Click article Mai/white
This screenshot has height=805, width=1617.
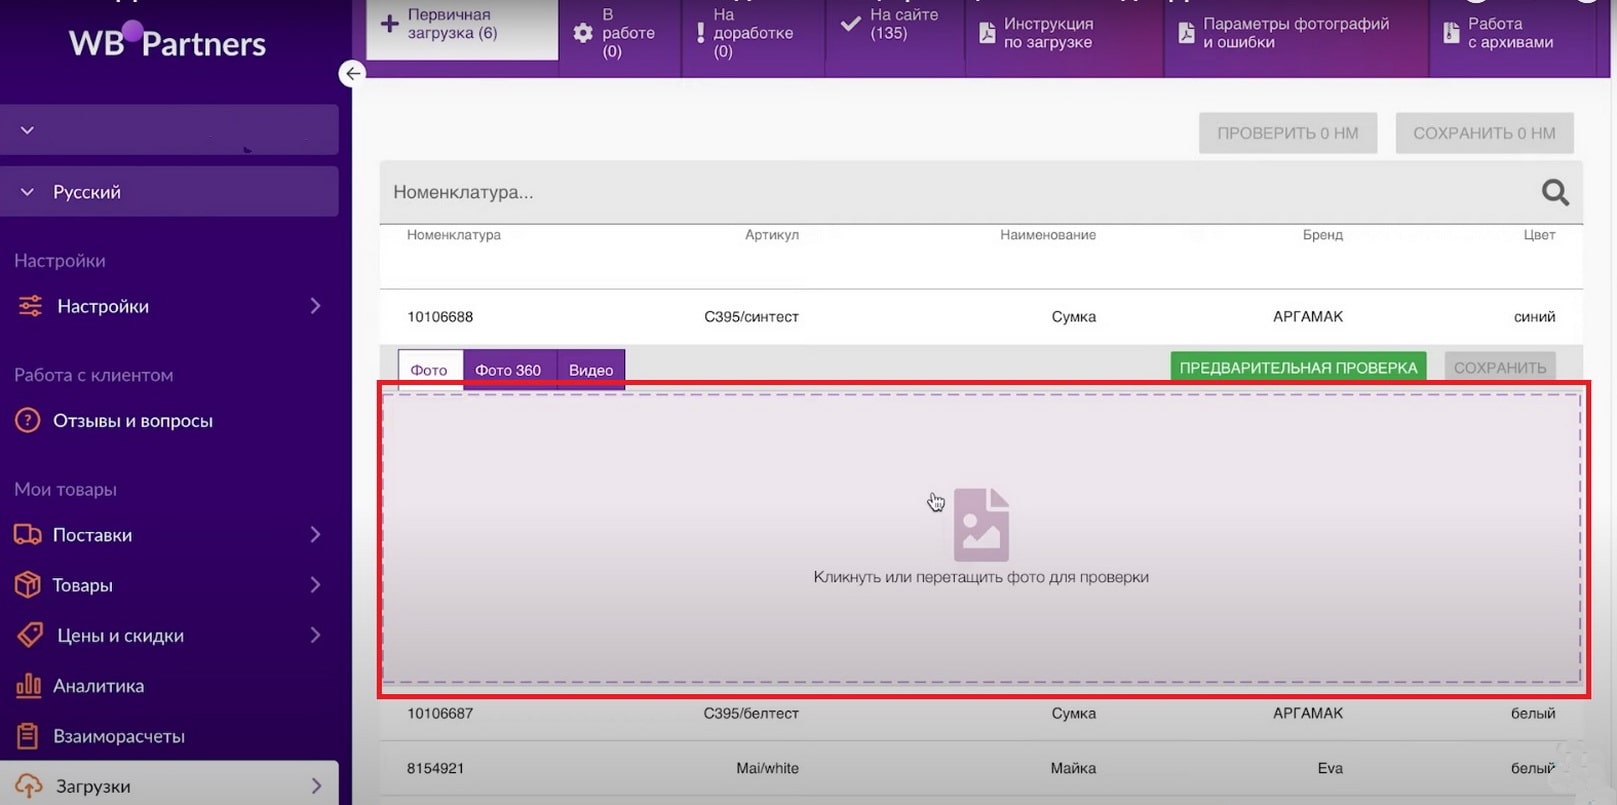(767, 768)
